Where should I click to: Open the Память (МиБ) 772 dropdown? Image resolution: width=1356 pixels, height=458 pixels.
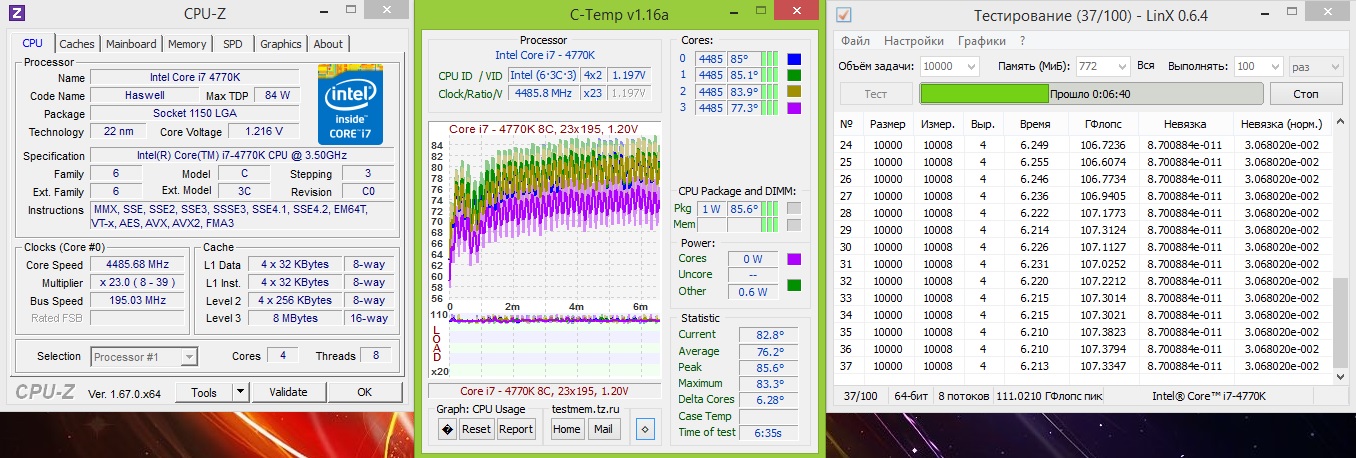[x=1103, y=66]
